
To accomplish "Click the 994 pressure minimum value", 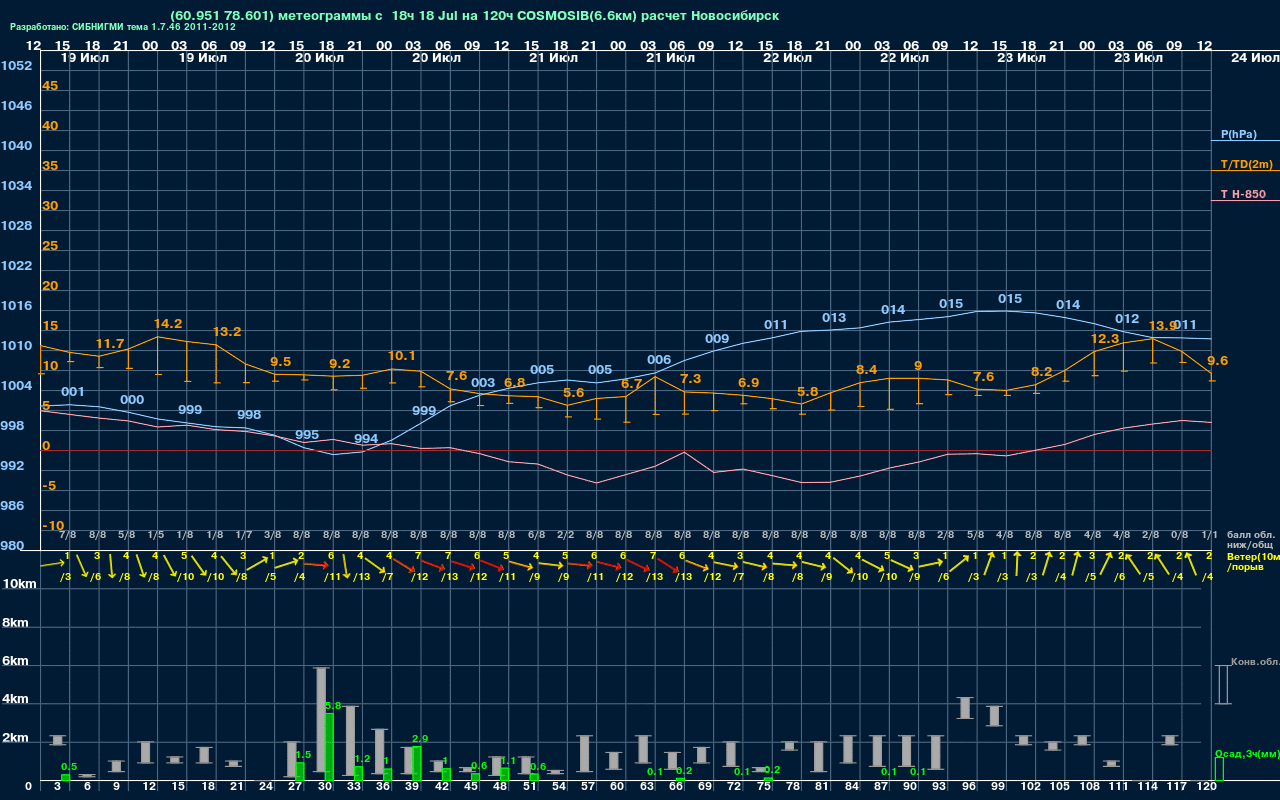I will [x=366, y=439].
